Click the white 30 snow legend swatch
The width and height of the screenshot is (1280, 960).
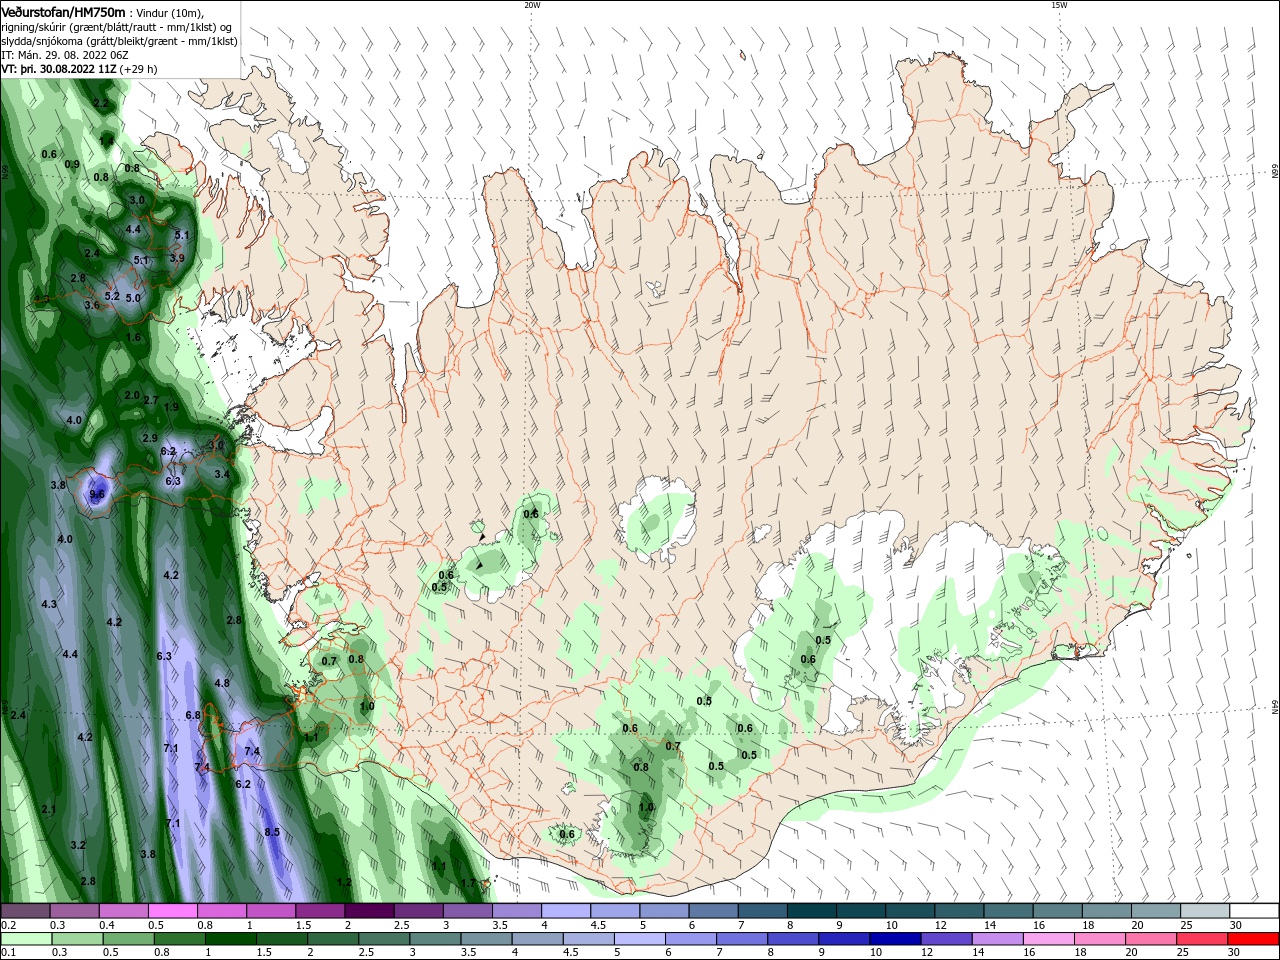pyautogui.click(x=1253, y=911)
